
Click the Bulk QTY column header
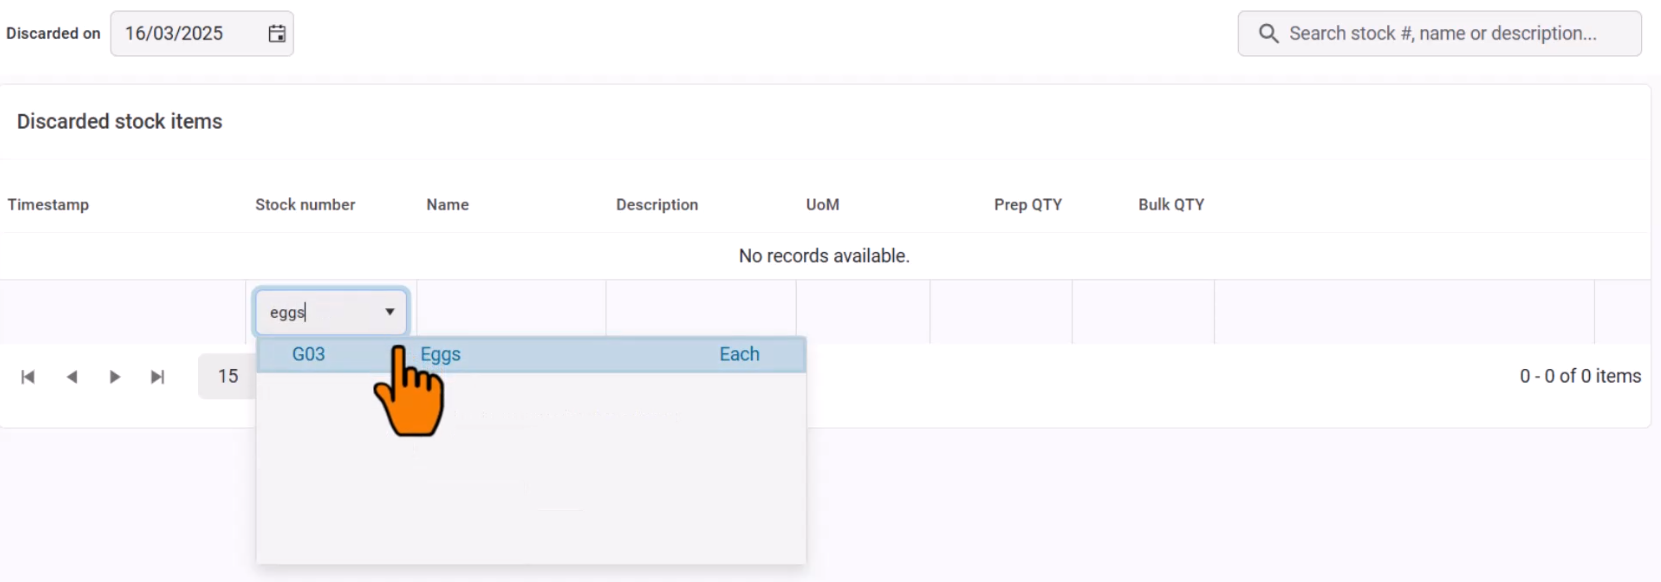1170,205
